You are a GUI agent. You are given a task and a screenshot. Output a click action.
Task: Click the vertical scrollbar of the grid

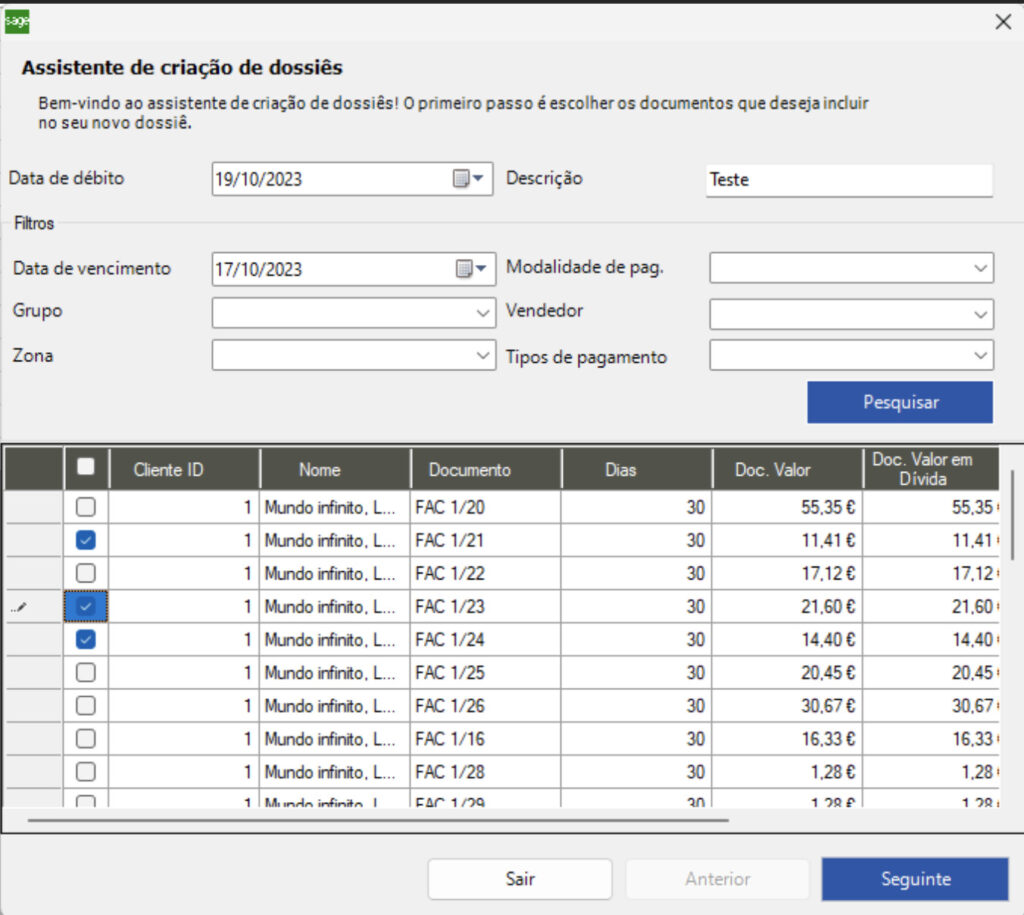tap(1012, 515)
